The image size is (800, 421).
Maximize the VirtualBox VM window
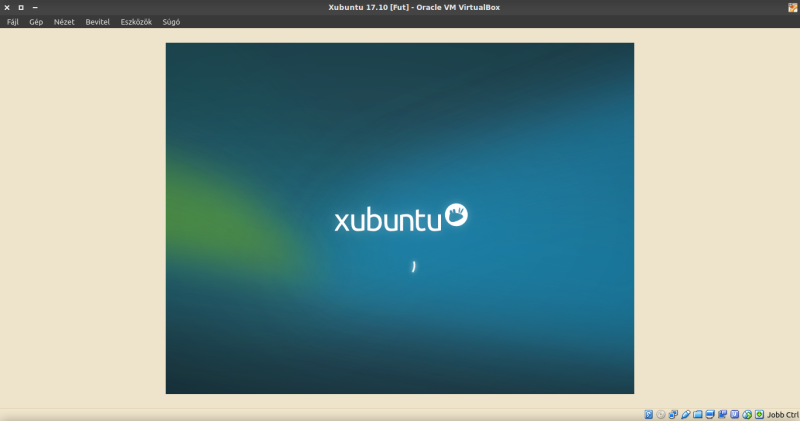click(x=21, y=7)
